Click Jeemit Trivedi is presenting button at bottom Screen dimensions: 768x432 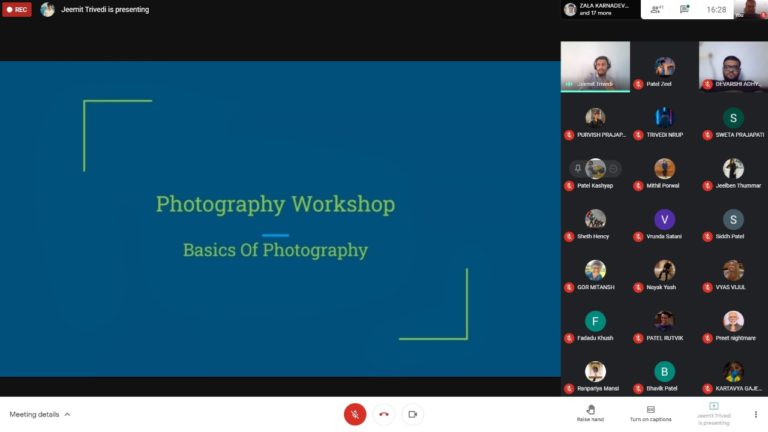714,413
